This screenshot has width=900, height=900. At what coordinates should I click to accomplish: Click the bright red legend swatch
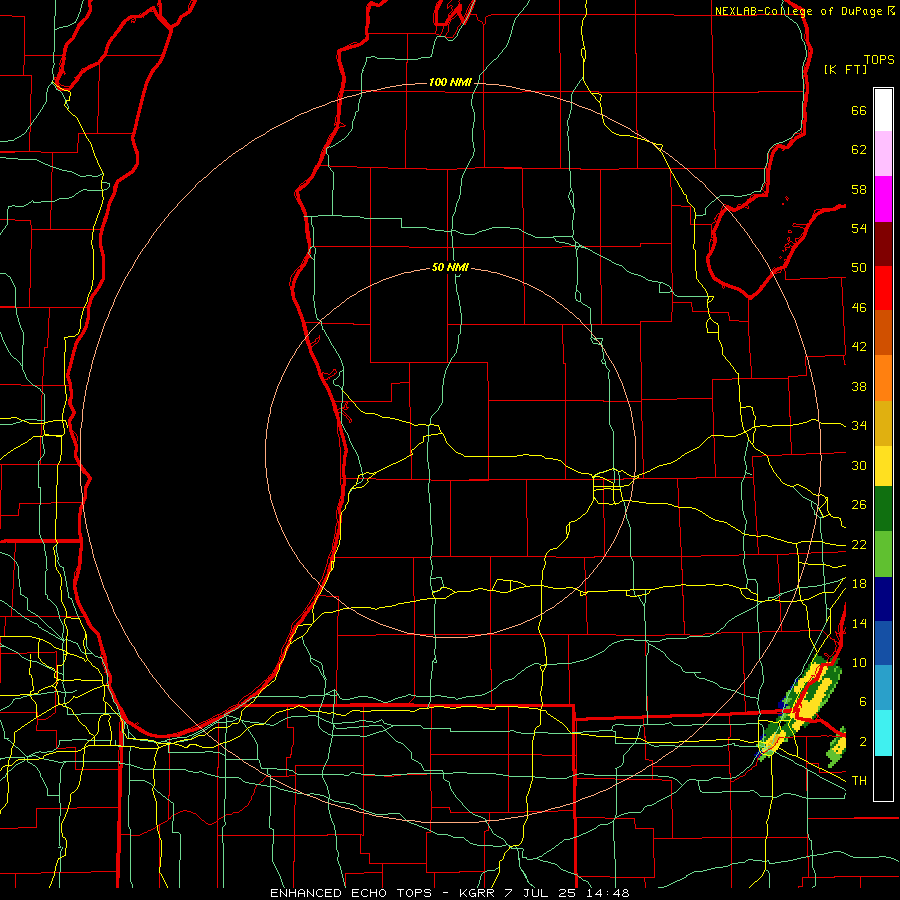point(883,288)
